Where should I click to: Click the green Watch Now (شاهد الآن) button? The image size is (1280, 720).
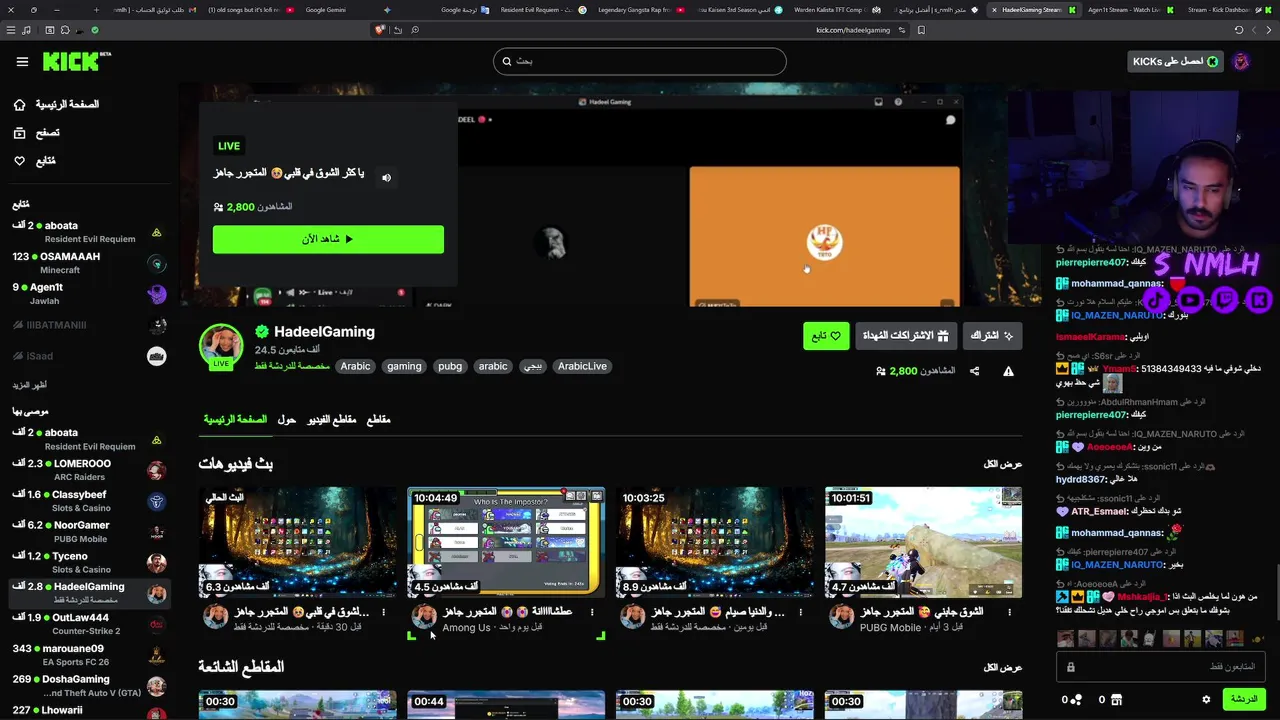click(328, 239)
